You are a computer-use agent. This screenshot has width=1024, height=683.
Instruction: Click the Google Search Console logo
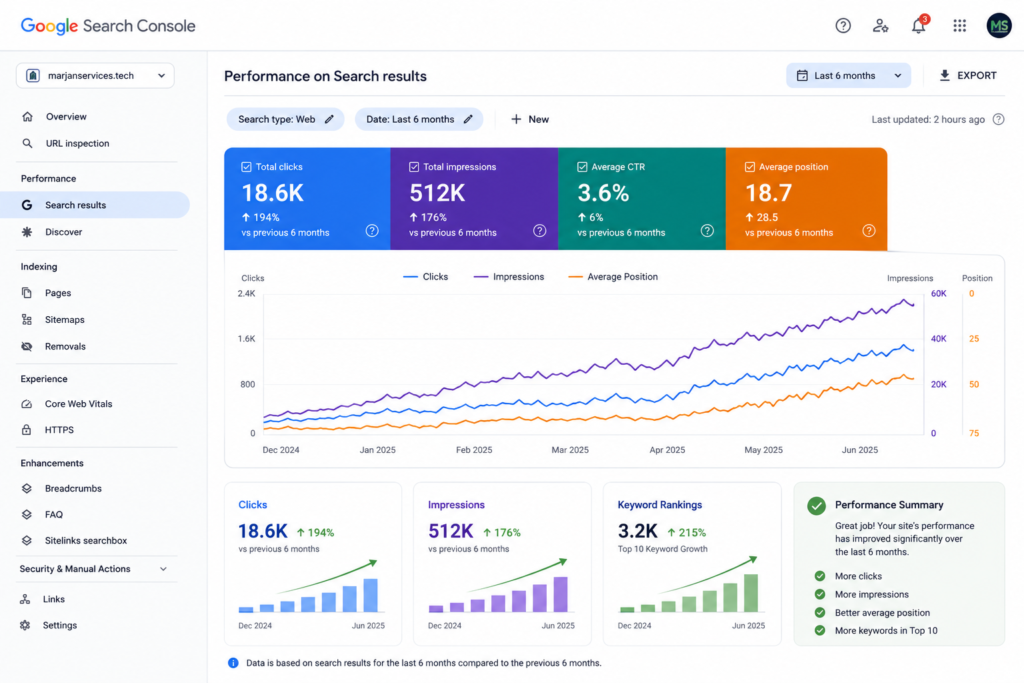point(108,26)
